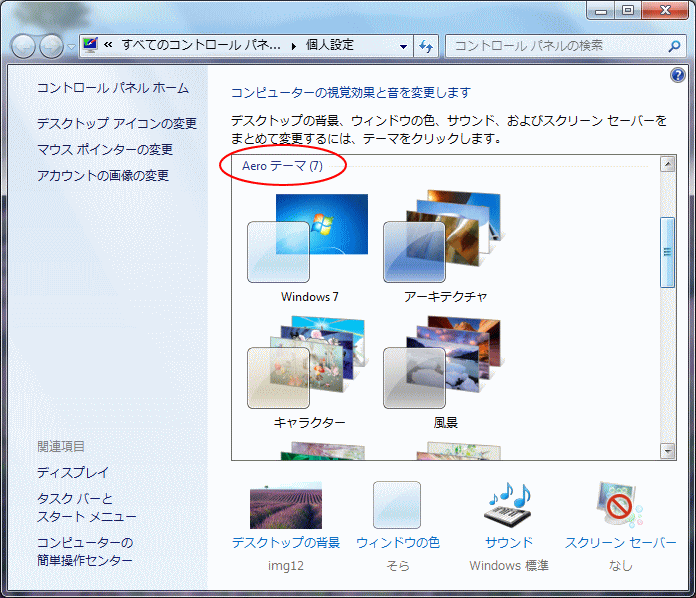Click the ウィンドウの色 swatch icon
Viewport: 696px width, 598px height.
coord(397,505)
